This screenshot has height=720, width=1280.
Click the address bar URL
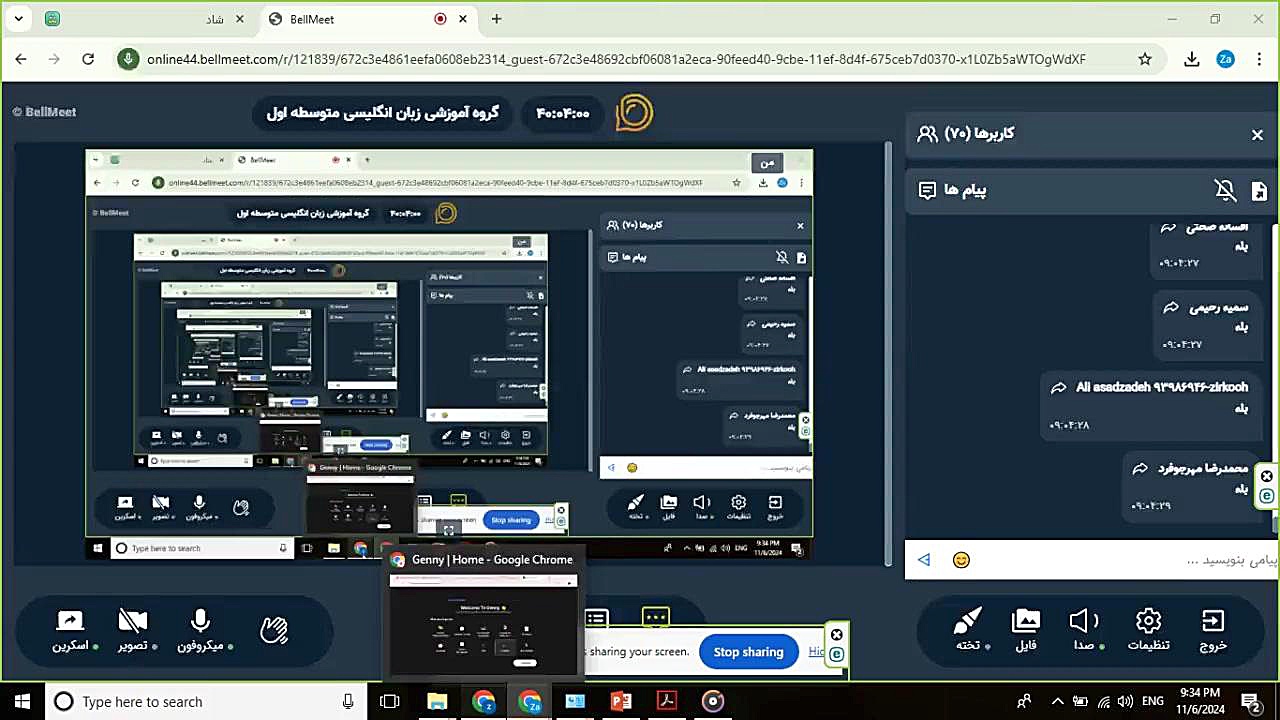[616, 60]
